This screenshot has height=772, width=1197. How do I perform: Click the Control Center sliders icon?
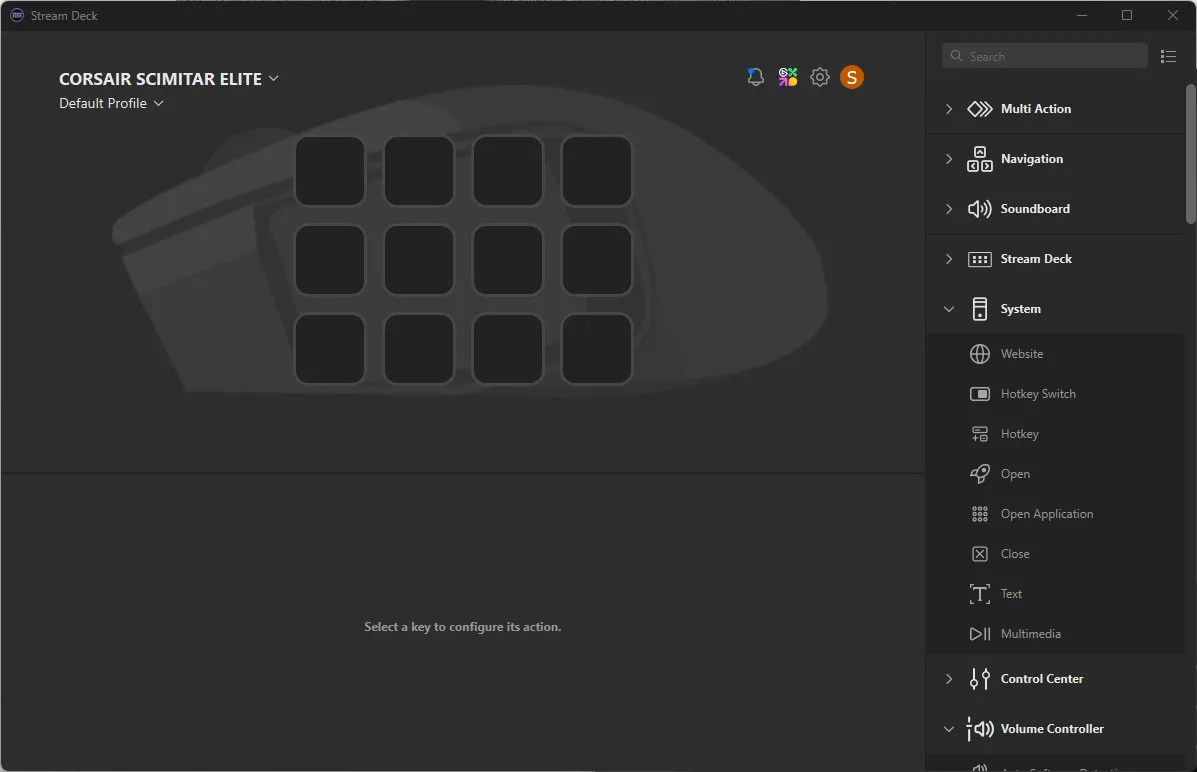click(979, 679)
